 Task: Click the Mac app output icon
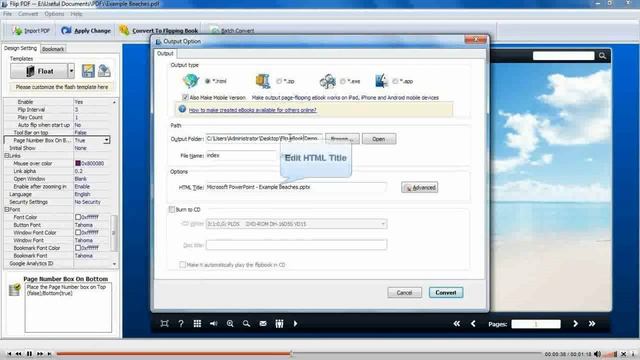[381, 81]
